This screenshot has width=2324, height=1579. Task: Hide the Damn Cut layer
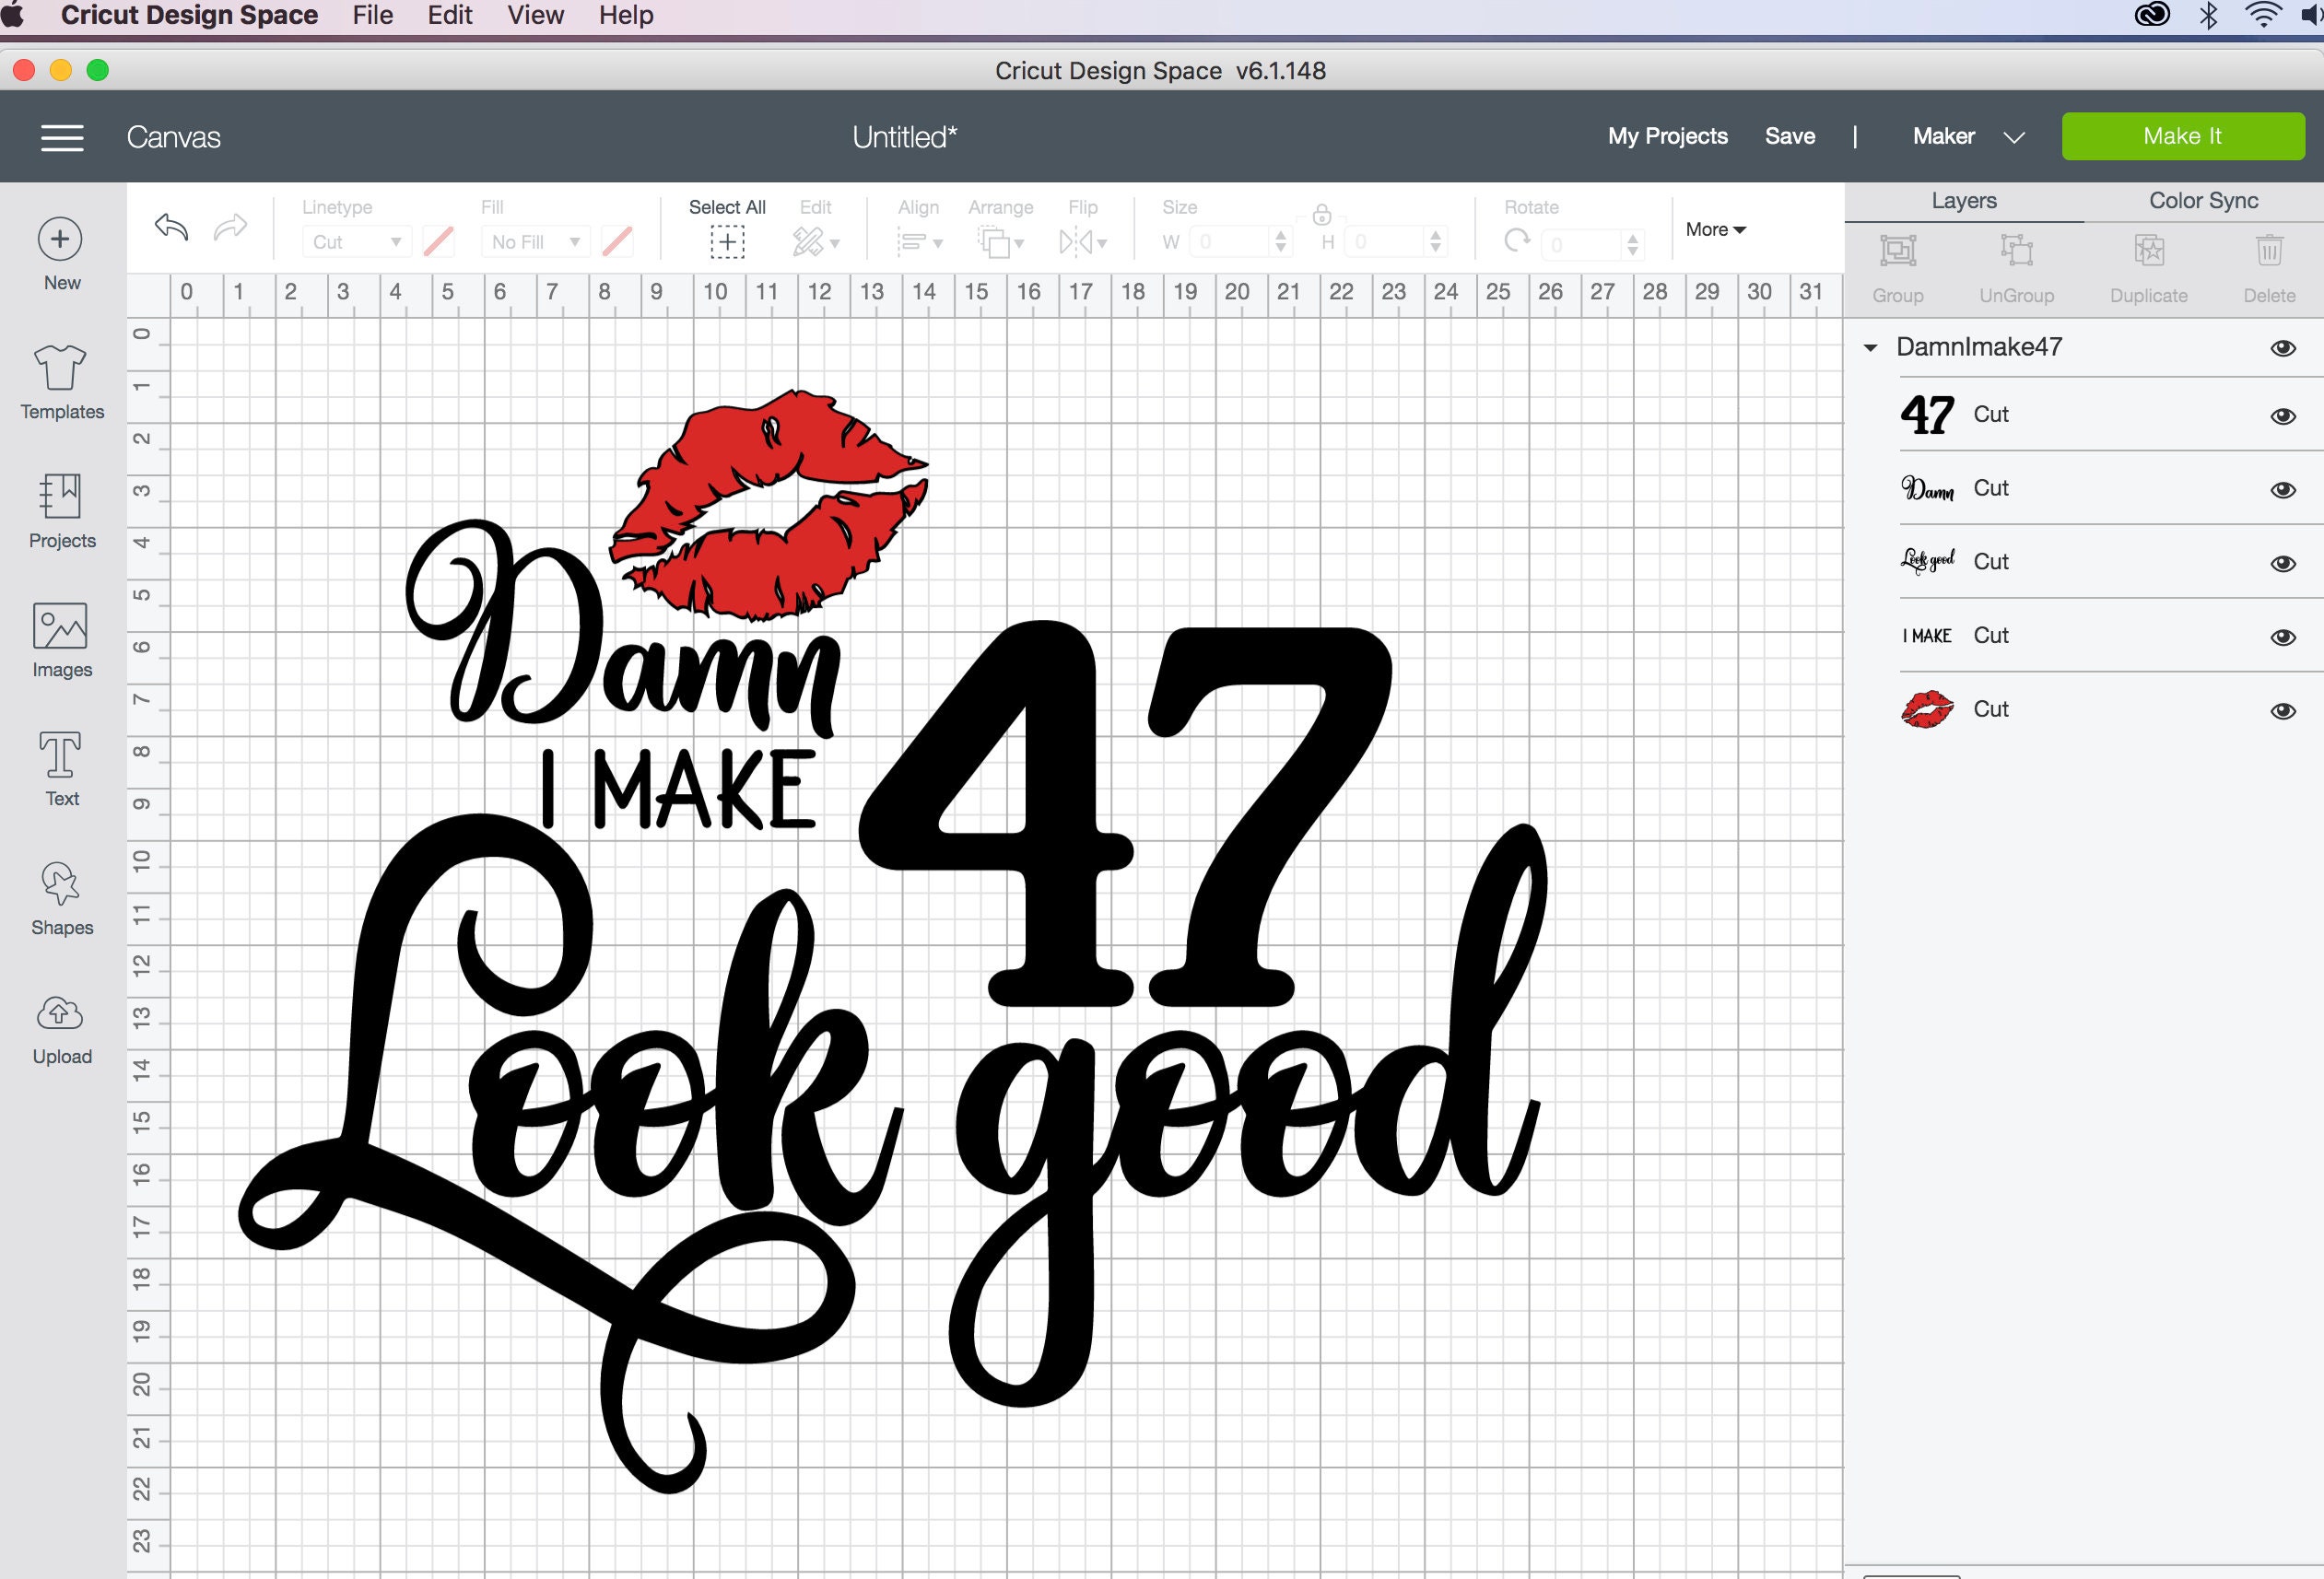click(2283, 489)
